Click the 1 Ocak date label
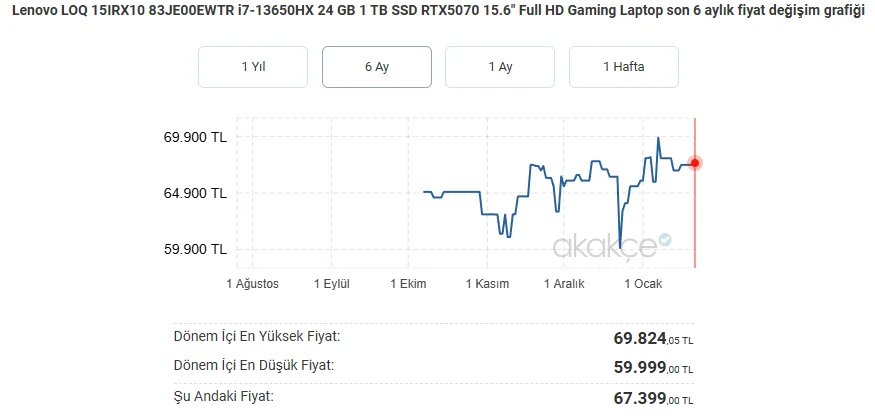 click(x=643, y=284)
